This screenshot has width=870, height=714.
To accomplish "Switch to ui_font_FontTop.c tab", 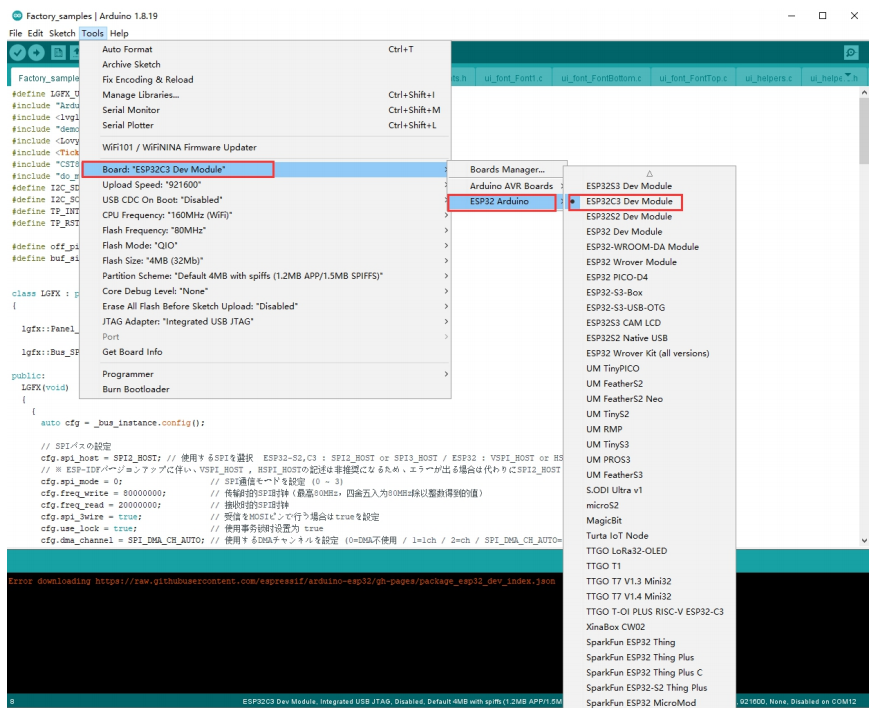I will tap(692, 78).
